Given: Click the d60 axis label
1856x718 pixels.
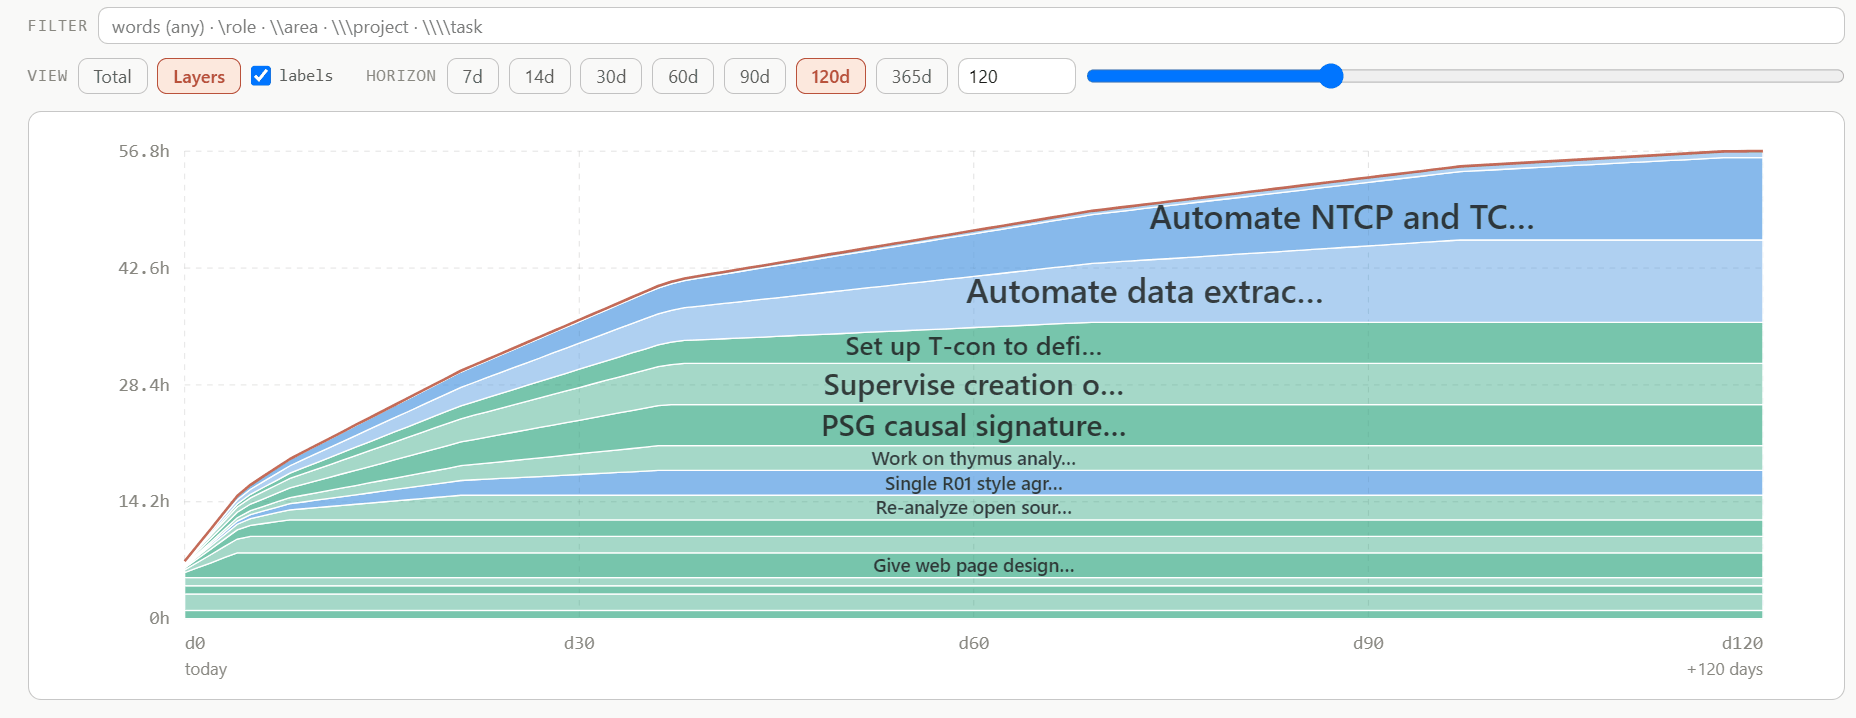Looking at the screenshot, I should [x=974, y=643].
